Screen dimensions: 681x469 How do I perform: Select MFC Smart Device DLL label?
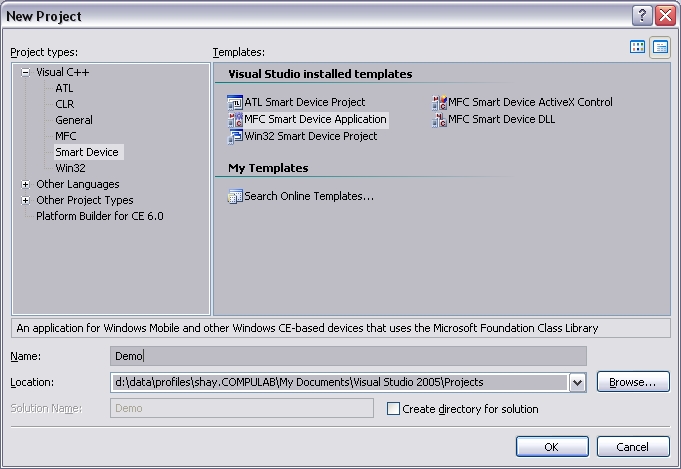(502, 119)
